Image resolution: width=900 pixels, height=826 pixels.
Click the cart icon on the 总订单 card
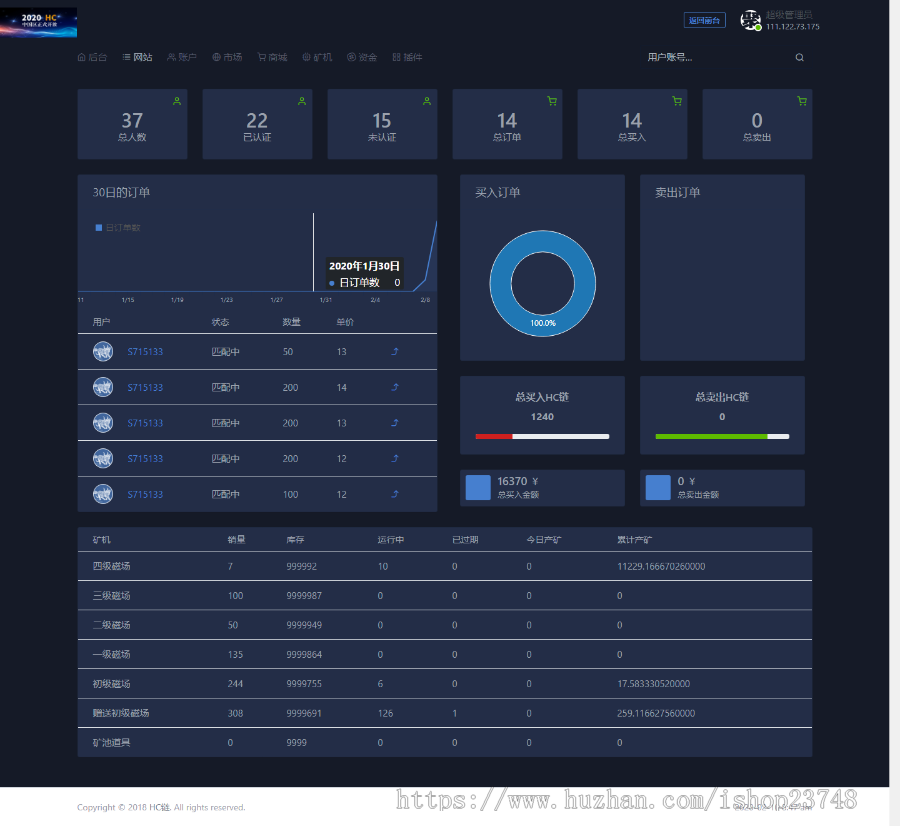552,101
